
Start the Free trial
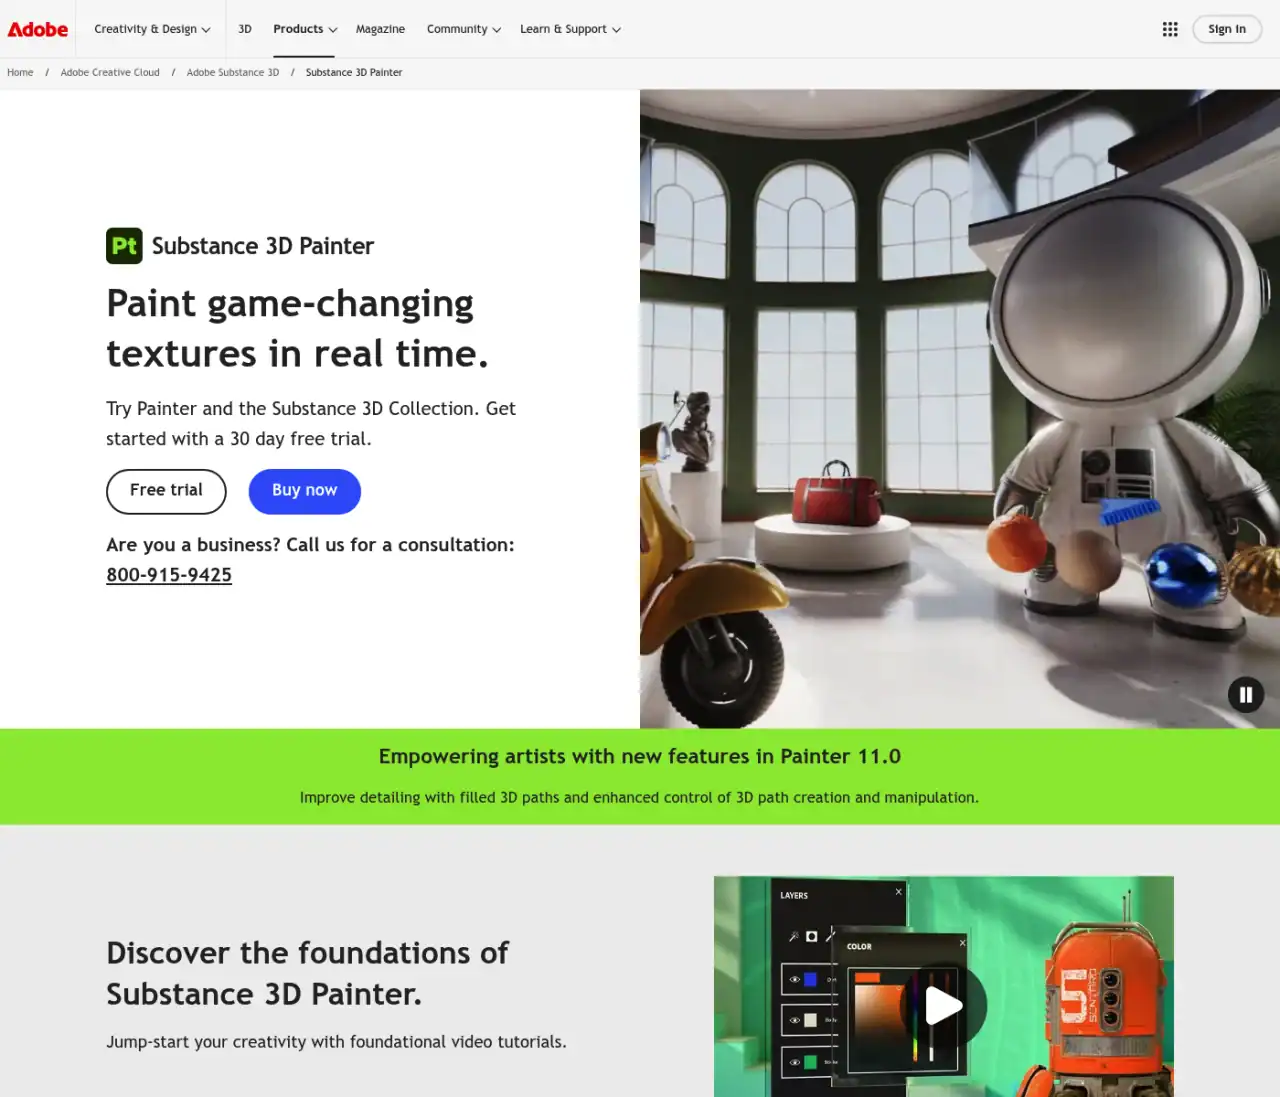[166, 491]
